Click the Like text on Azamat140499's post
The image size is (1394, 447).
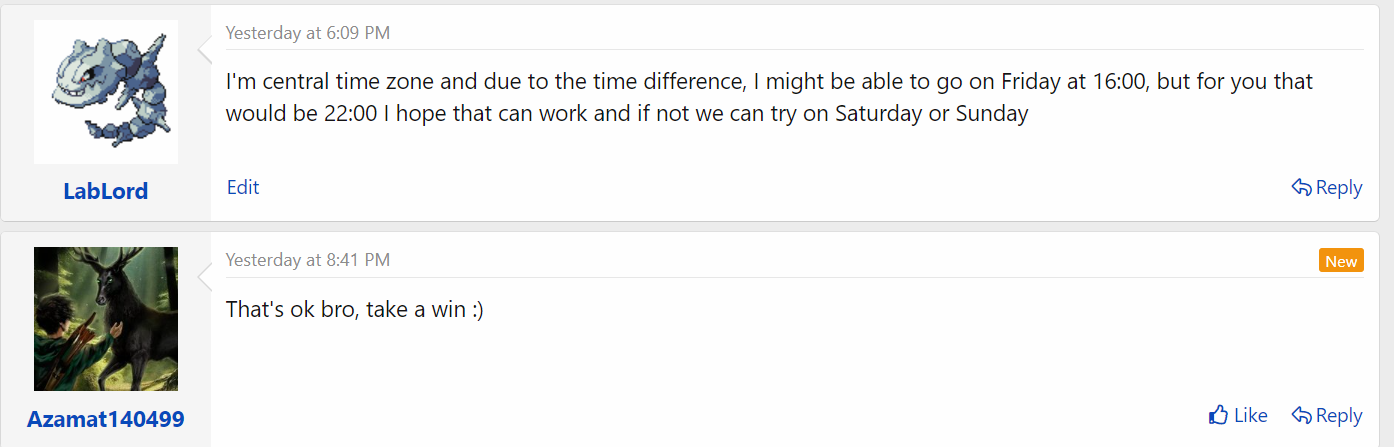point(1251,415)
